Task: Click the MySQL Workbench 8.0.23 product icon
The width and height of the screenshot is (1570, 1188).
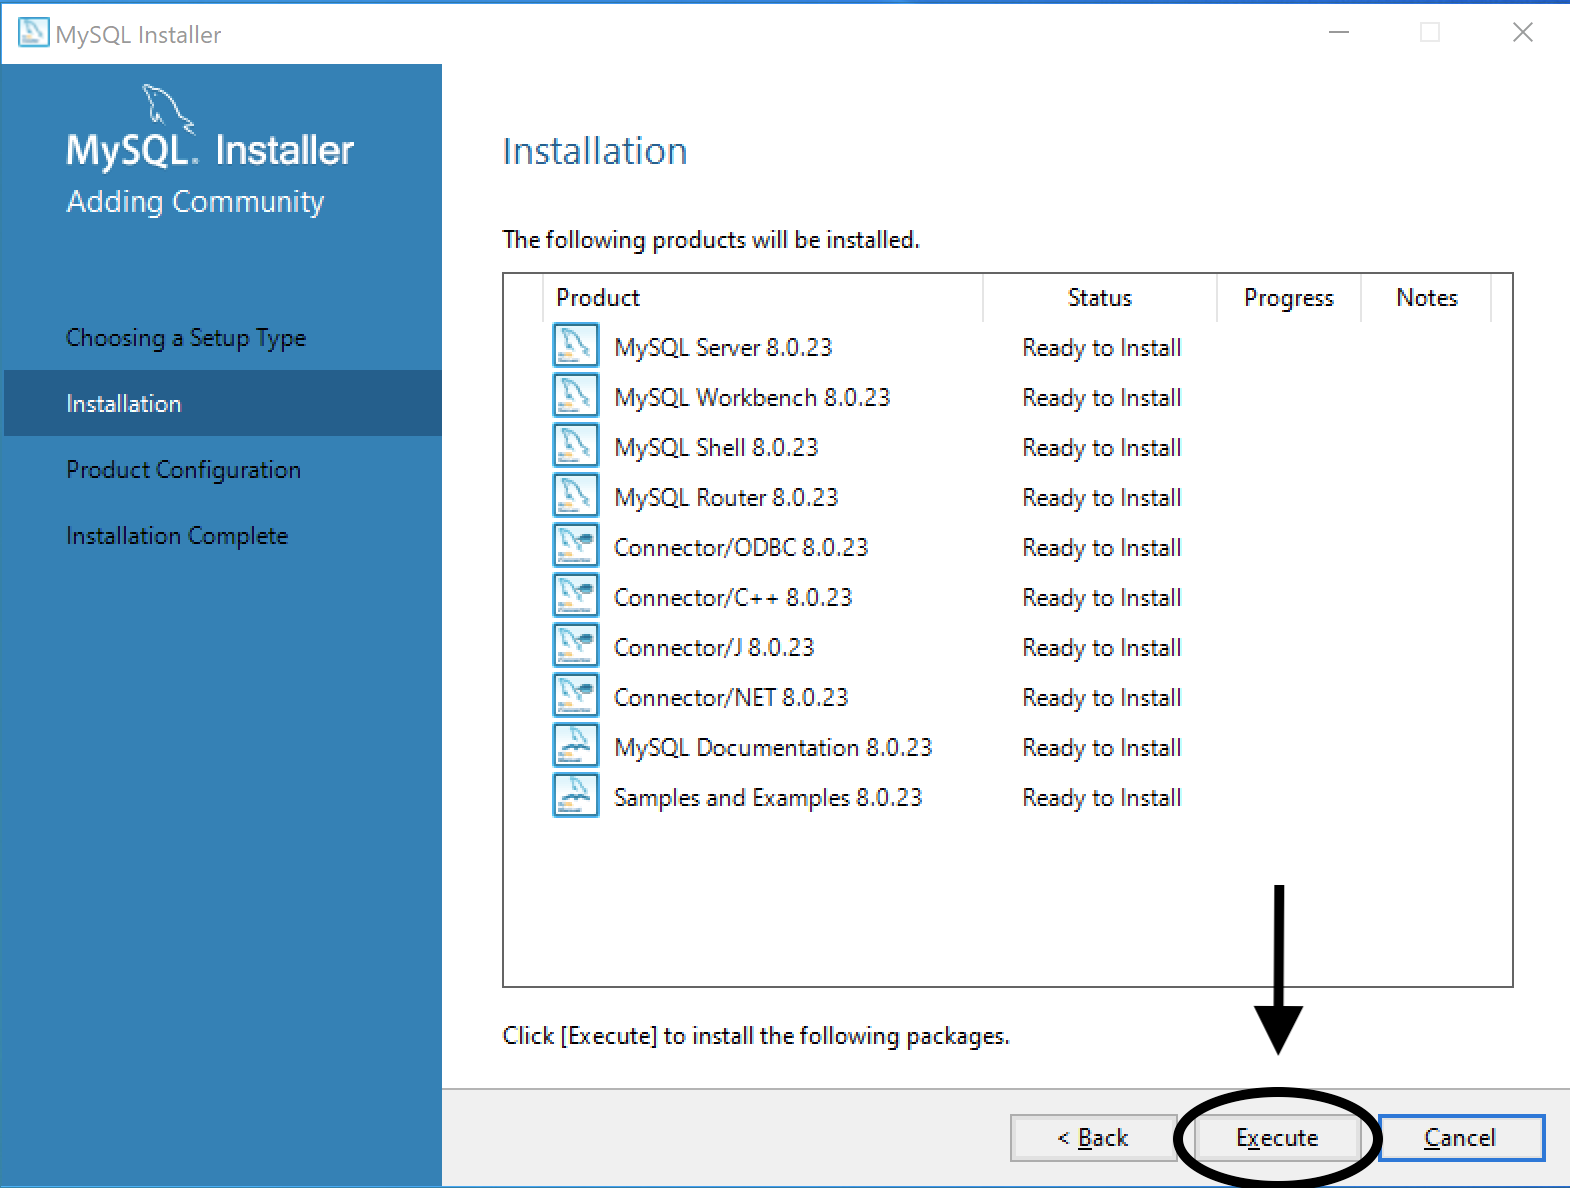Action: 575,395
